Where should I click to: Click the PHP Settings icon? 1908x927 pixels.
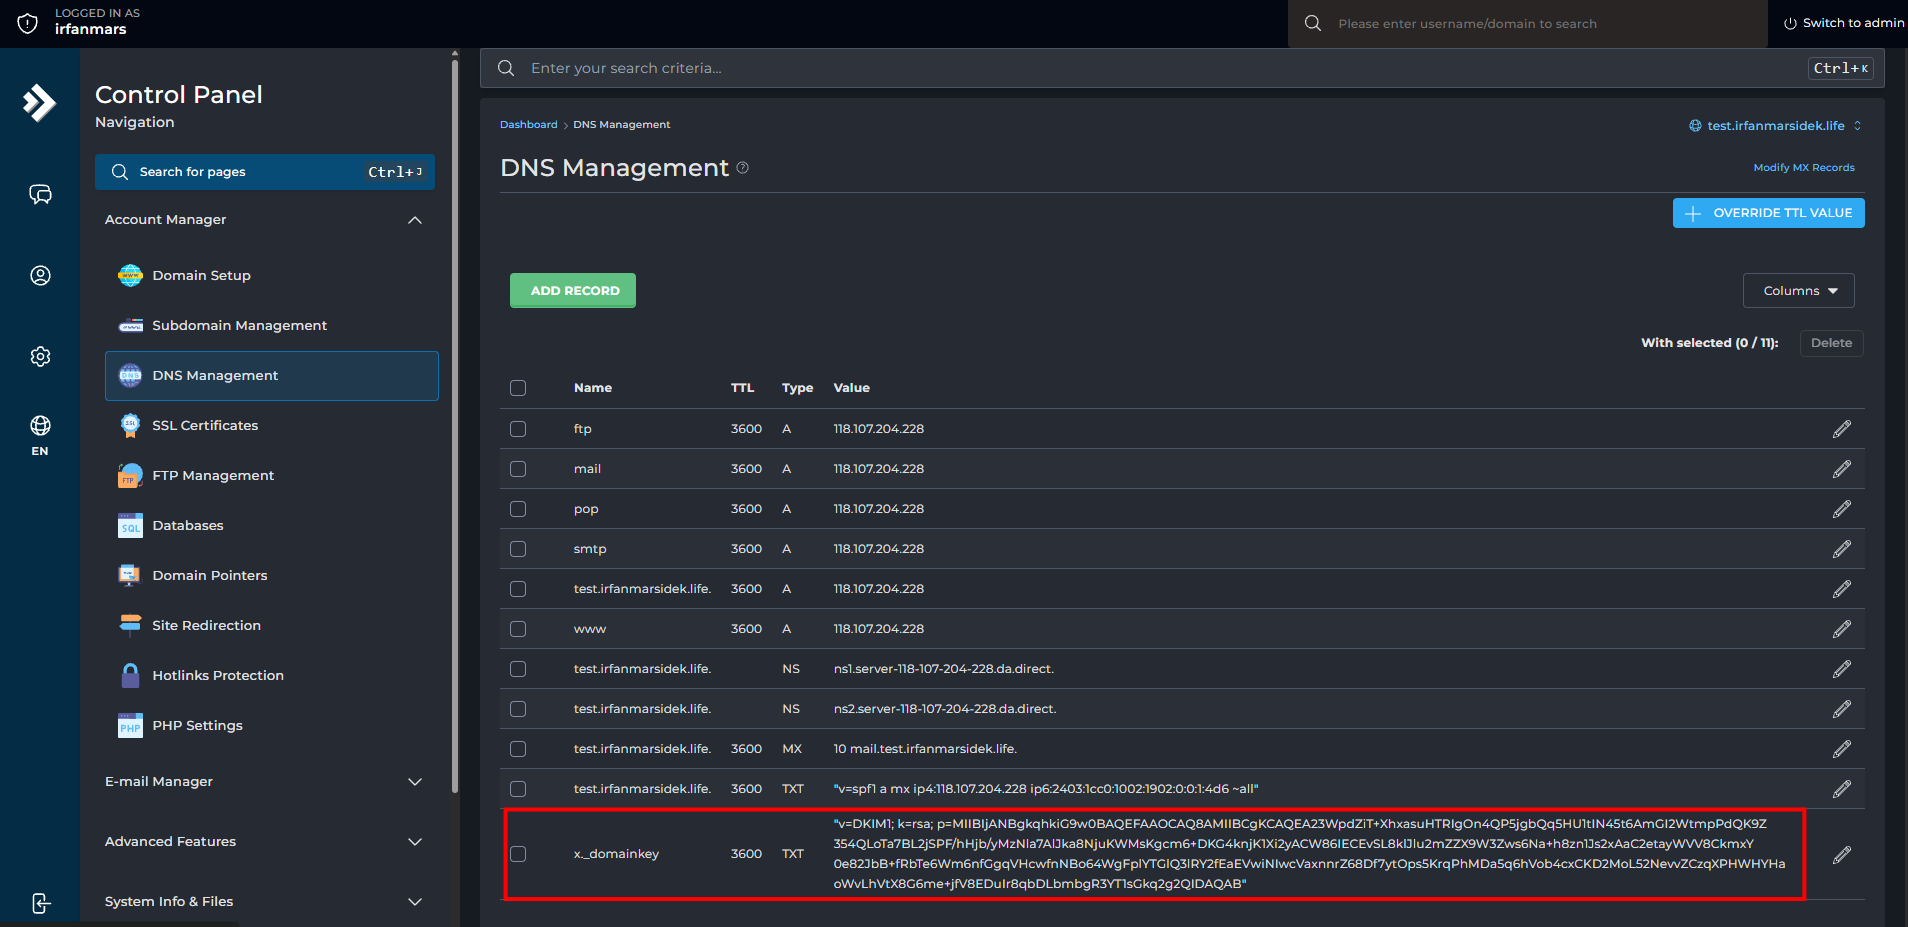[130, 725]
